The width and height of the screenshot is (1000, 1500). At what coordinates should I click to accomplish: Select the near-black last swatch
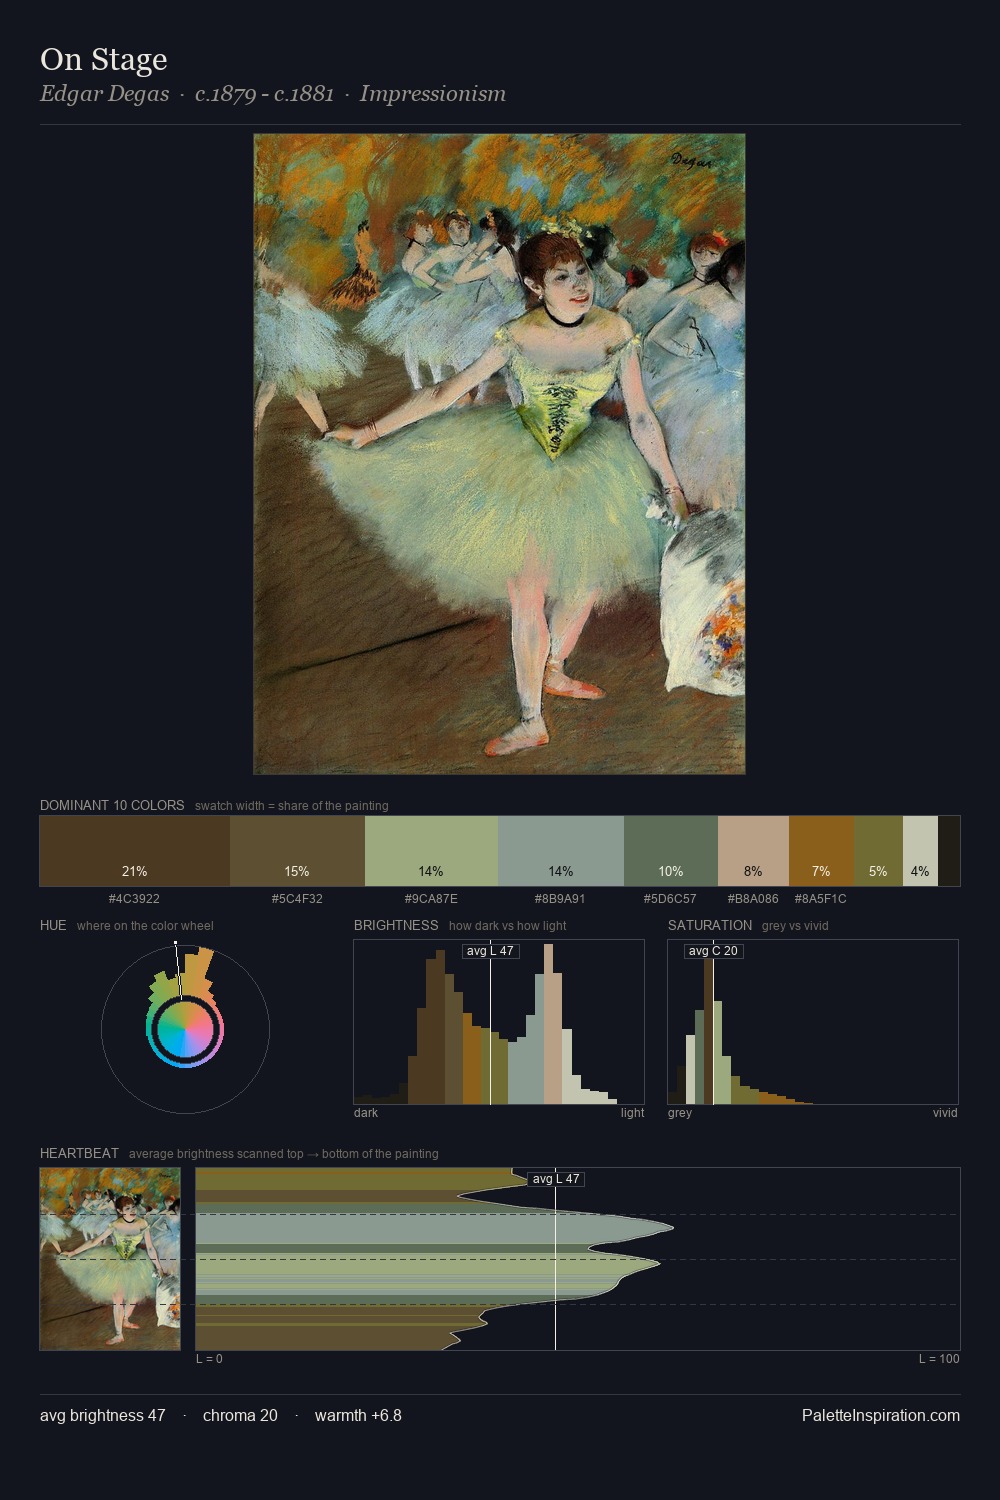949,851
